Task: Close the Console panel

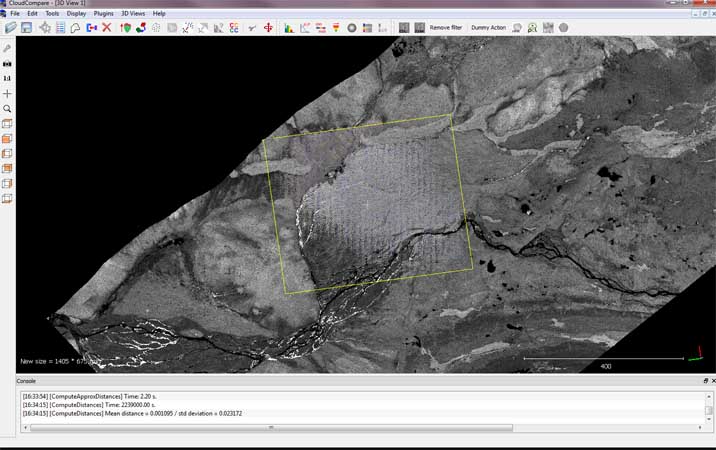Action: [x=712, y=381]
